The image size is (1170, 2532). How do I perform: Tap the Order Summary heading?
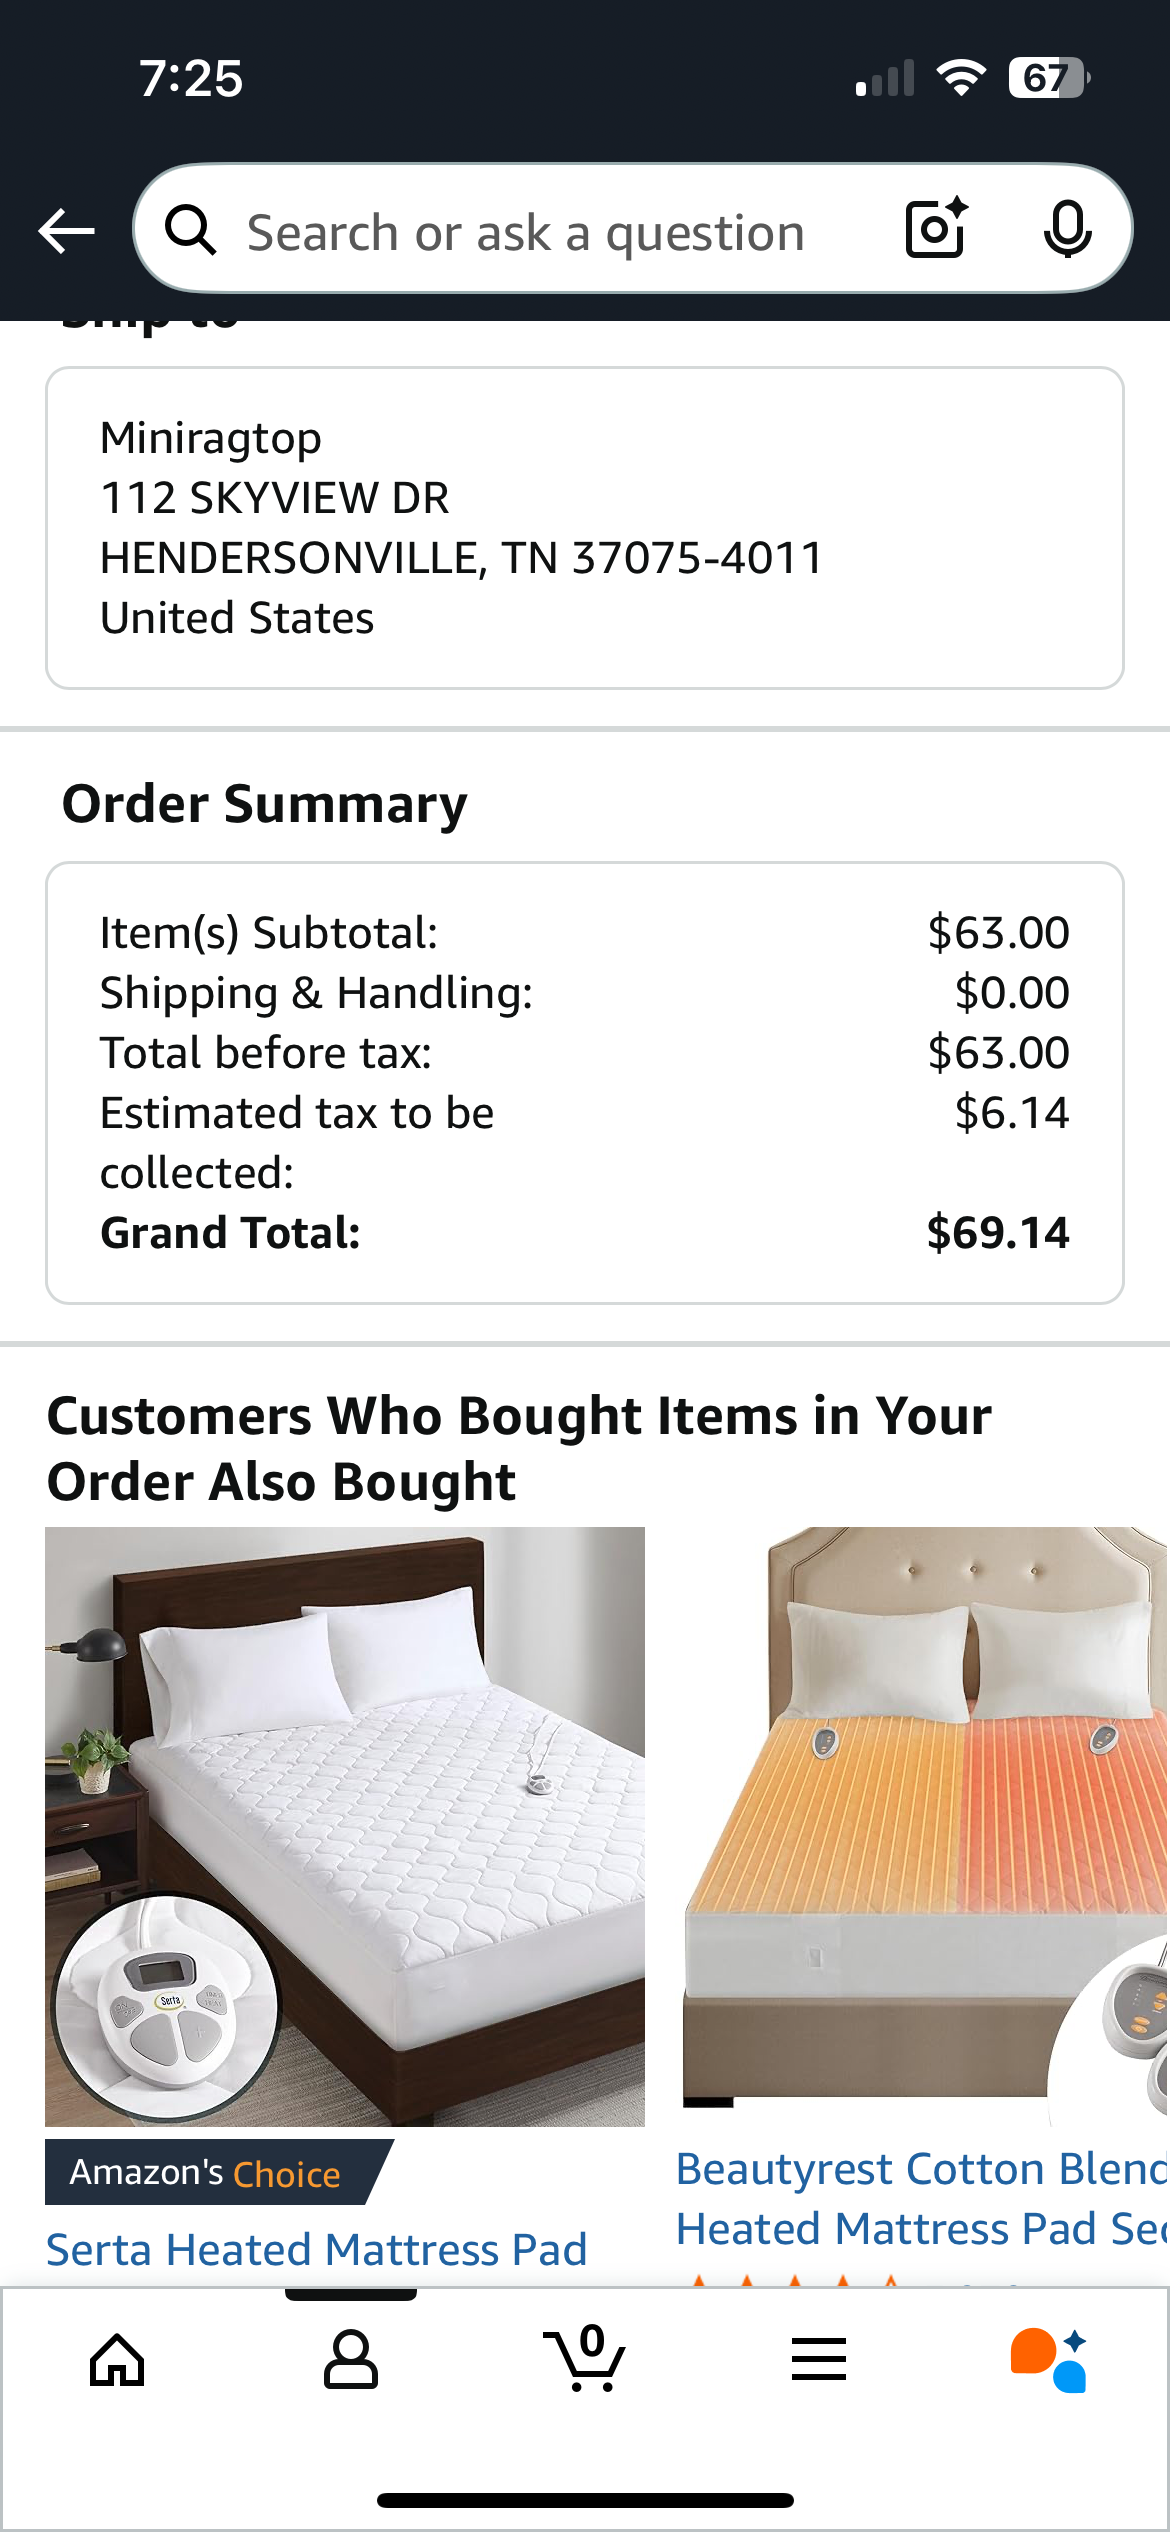(x=265, y=804)
